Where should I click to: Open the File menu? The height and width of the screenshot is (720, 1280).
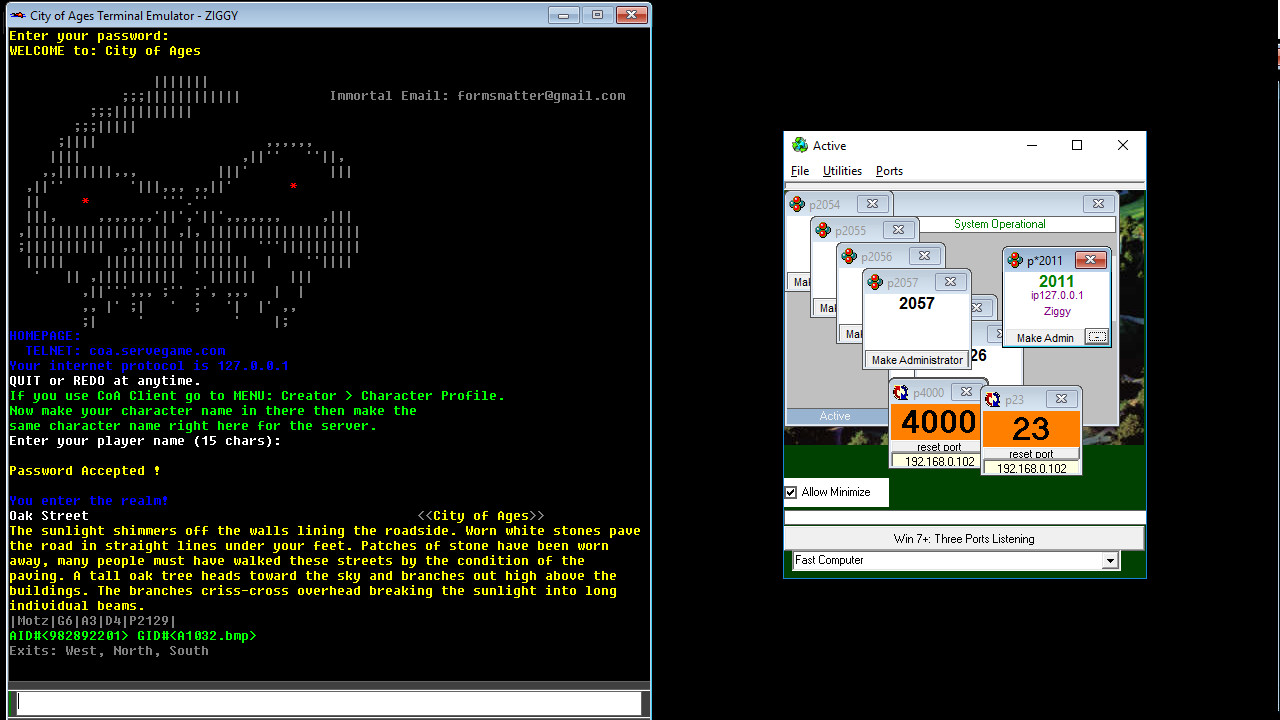coord(800,171)
